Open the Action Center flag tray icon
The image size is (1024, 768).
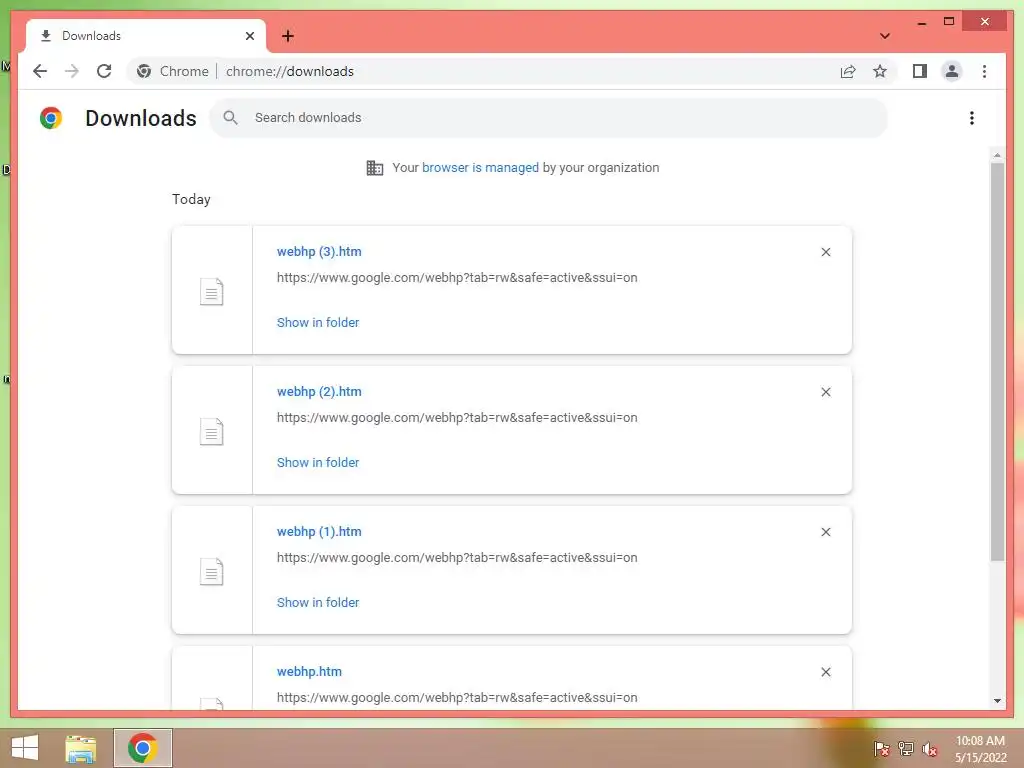[x=881, y=749]
